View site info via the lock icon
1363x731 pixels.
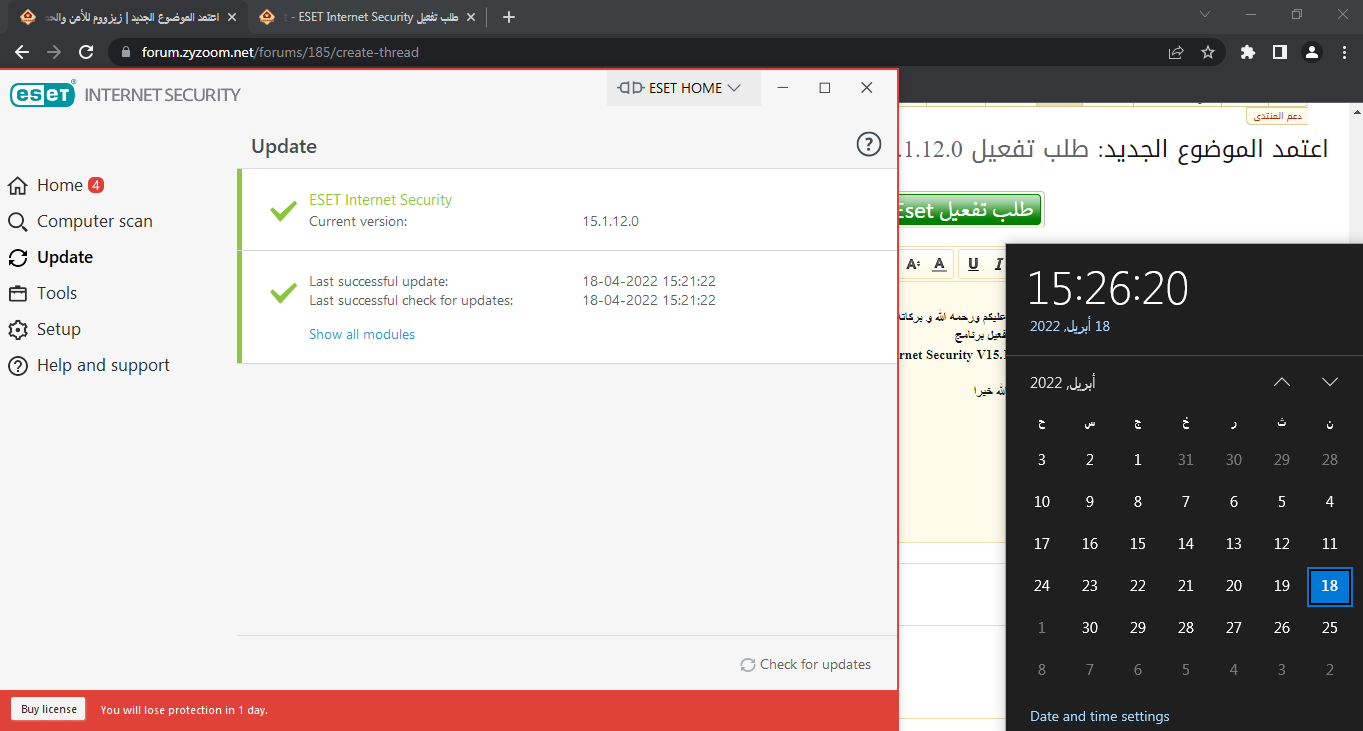coord(125,52)
